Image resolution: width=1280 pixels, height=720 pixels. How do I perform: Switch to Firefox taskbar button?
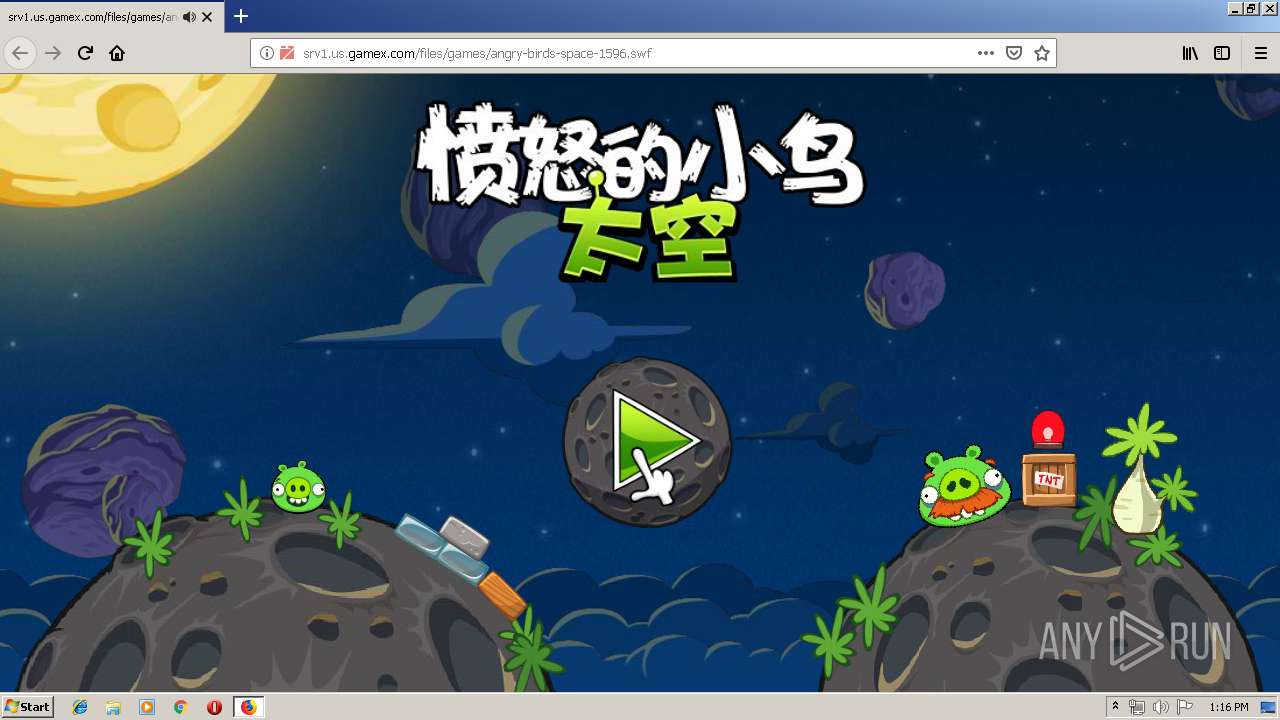tap(248, 707)
